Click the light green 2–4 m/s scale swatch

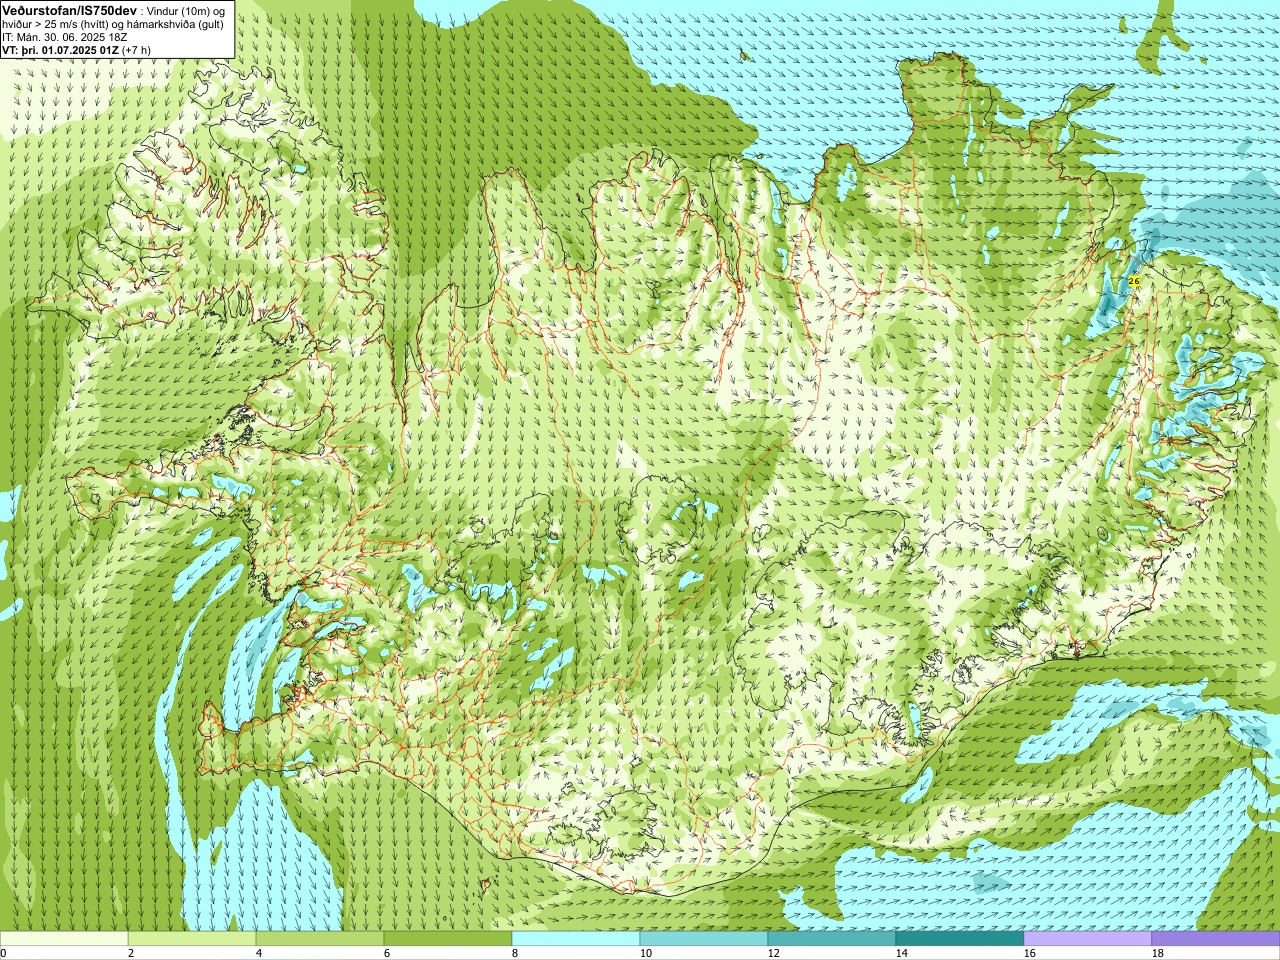click(x=192, y=939)
